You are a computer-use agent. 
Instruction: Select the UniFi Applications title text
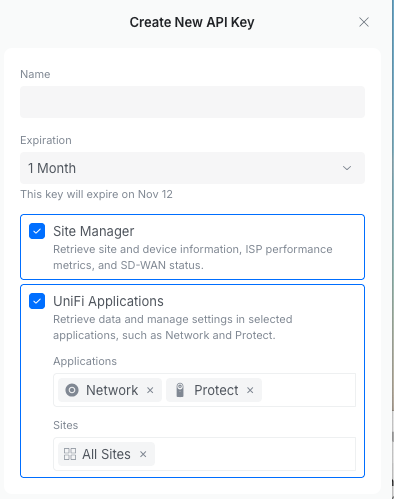pos(108,301)
